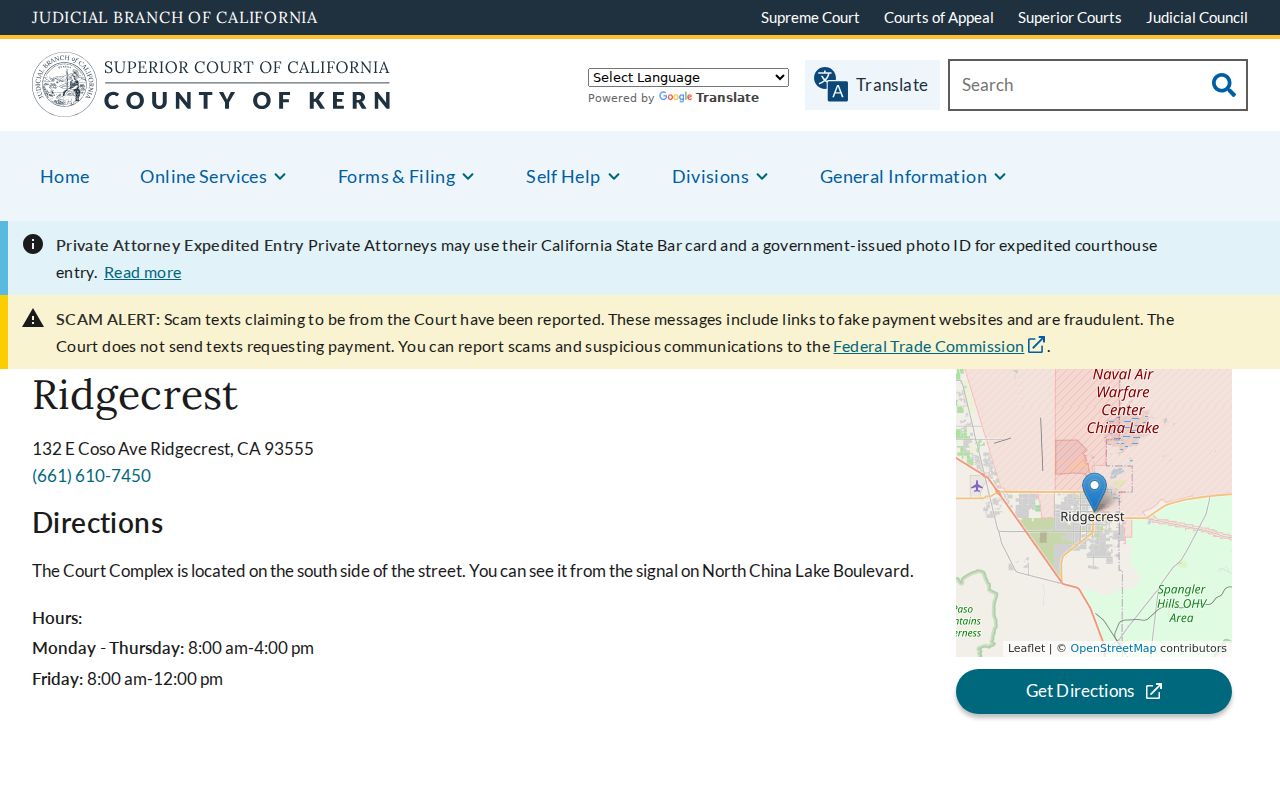Click Superior Court County of Kern title
Image resolution: width=1280 pixels, height=800 pixels.
click(247, 85)
